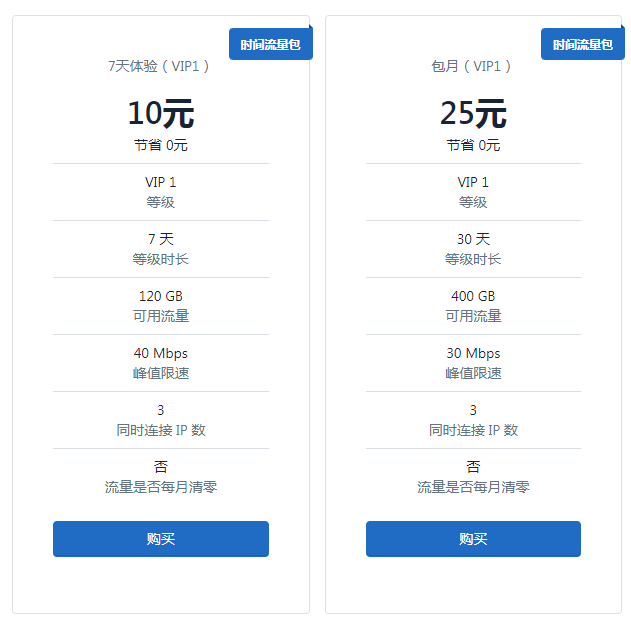Select the 包月（VIP1）plan title
631x626 pixels.
click(473, 66)
